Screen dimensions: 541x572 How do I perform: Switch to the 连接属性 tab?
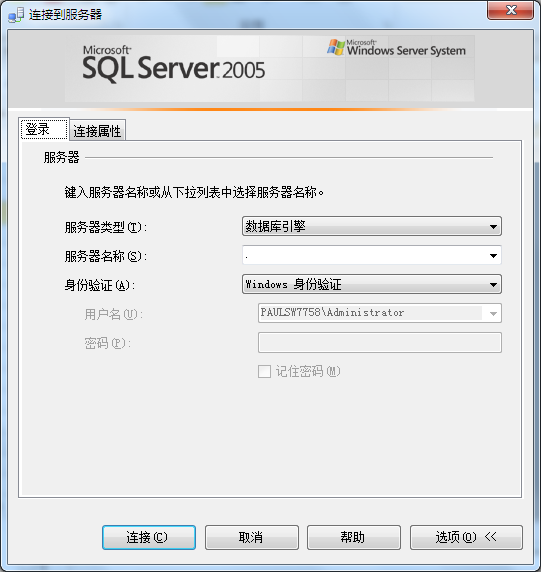click(97, 131)
